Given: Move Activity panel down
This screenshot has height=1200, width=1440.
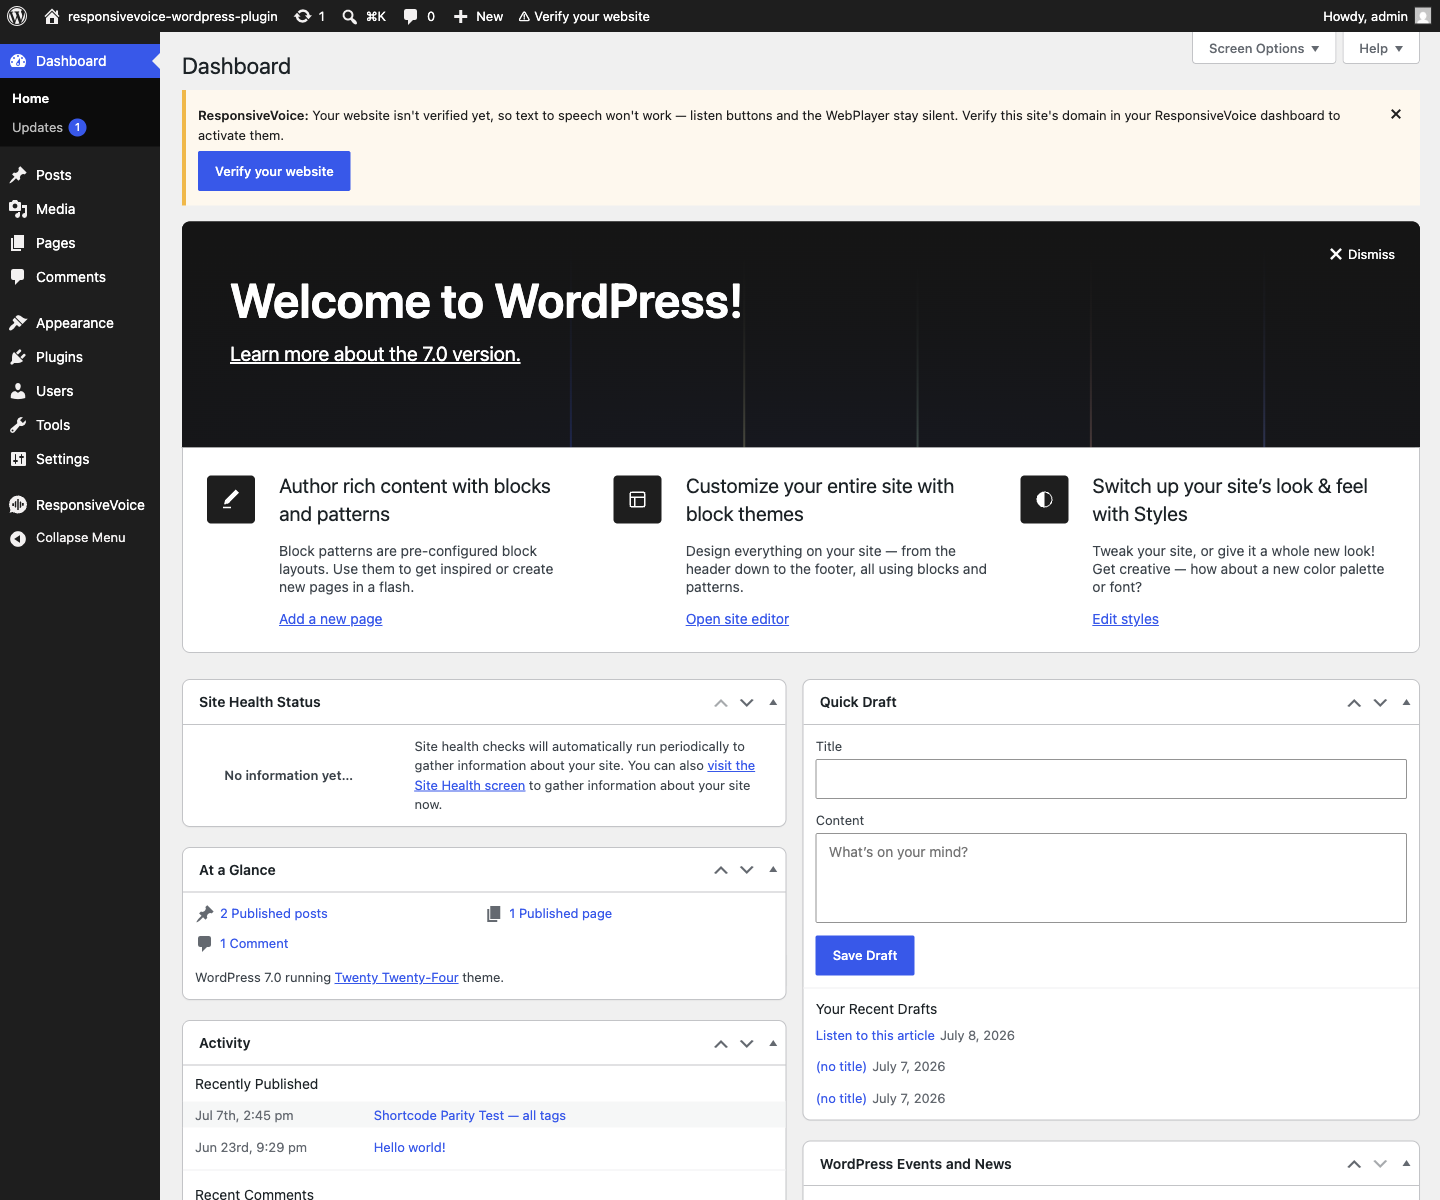Looking at the screenshot, I should (747, 1043).
